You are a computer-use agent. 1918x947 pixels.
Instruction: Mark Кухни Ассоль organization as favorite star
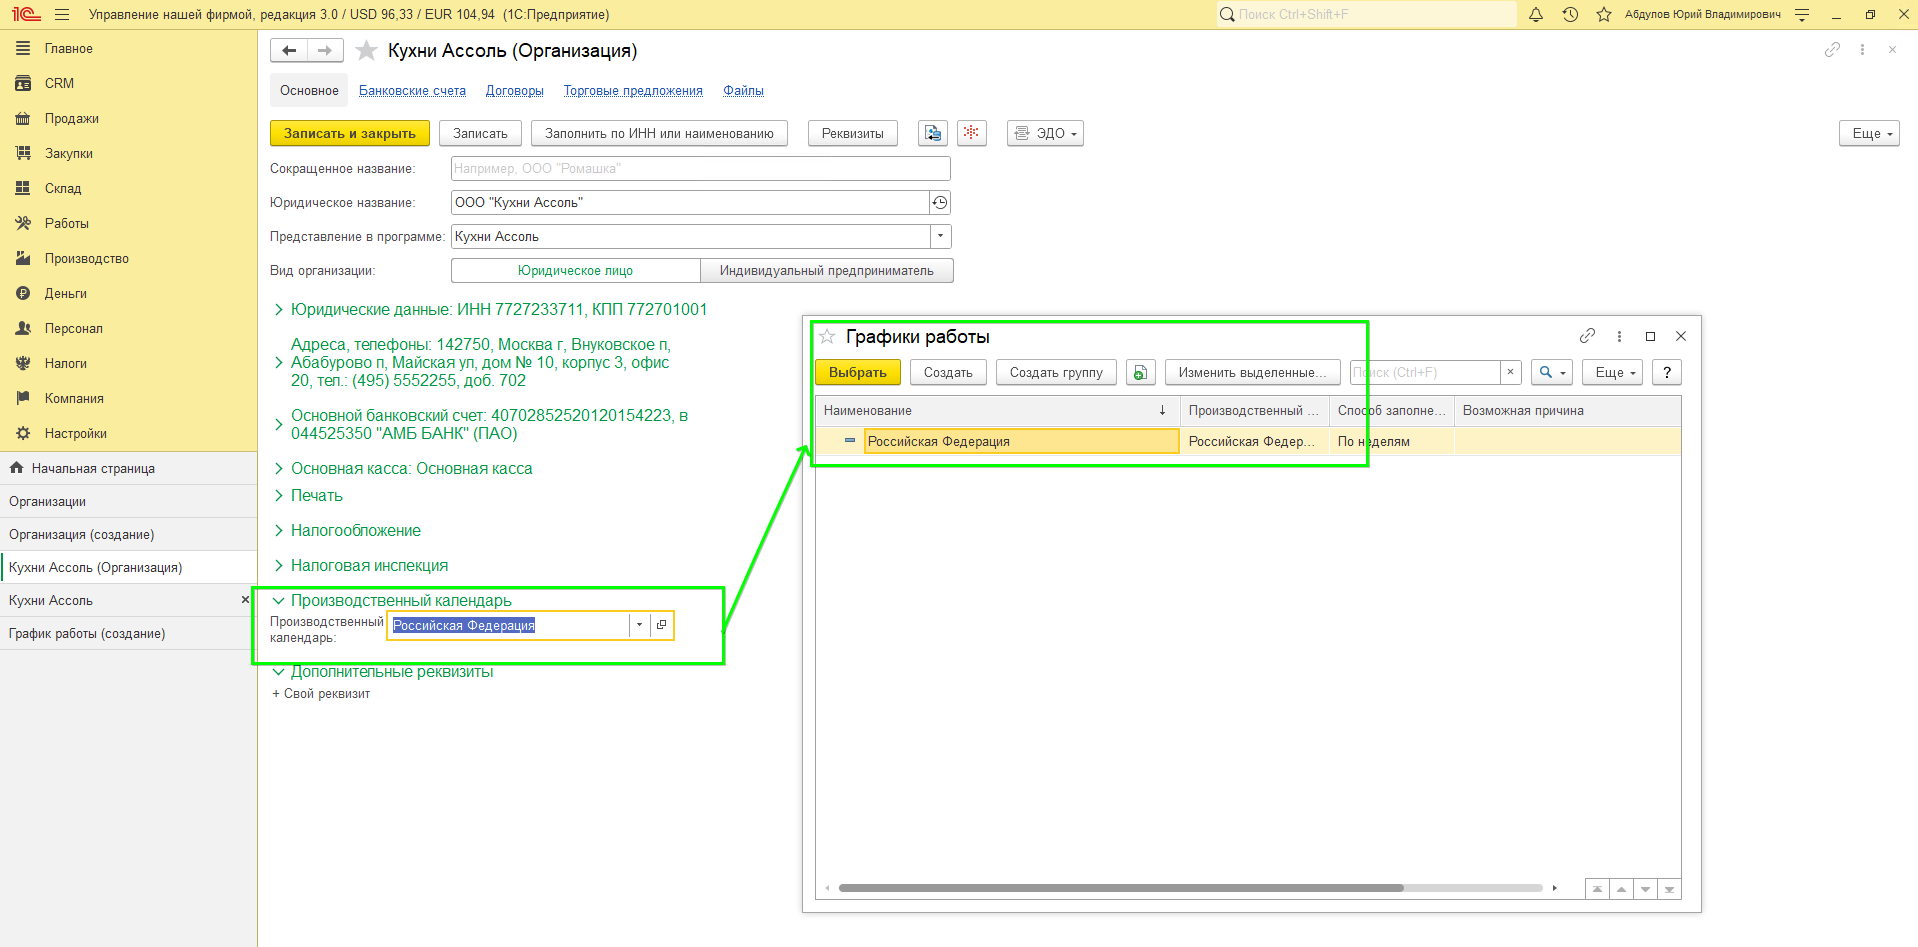pyautogui.click(x=367, y=51)
